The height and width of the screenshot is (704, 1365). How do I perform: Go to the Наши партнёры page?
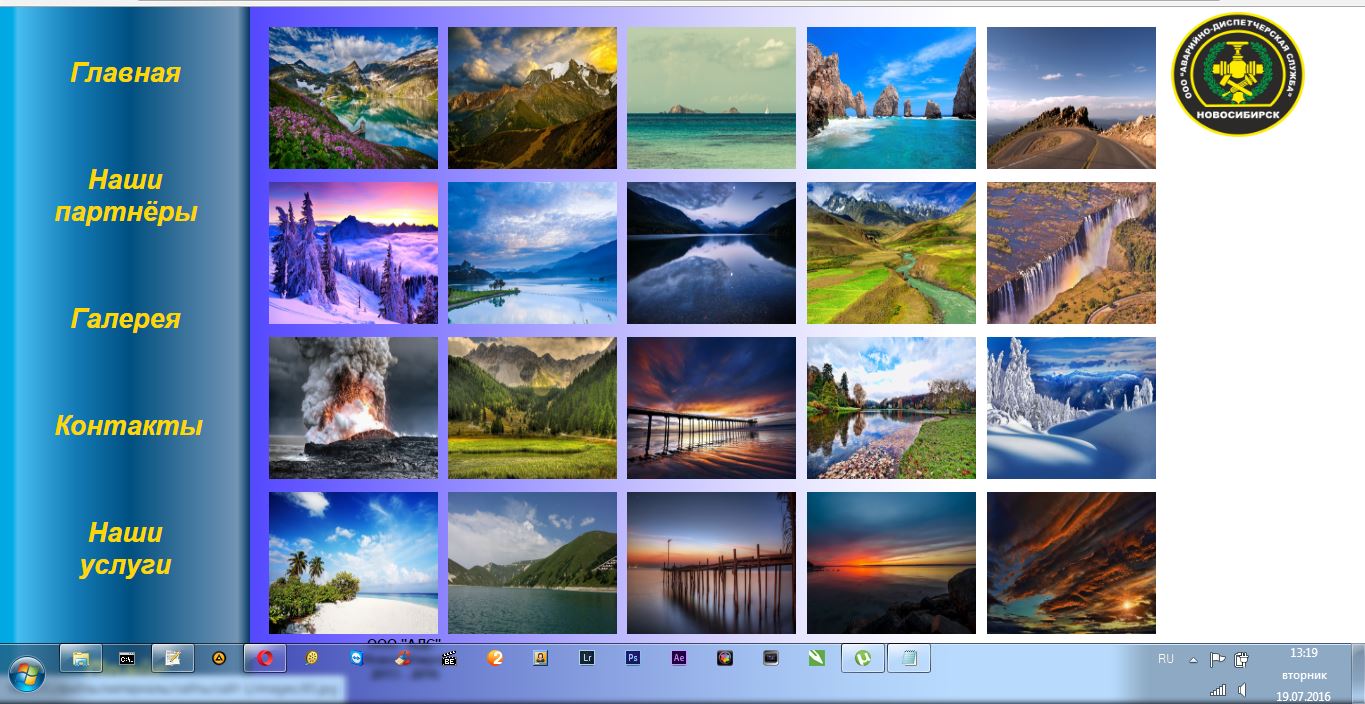(x=125, y=196)
